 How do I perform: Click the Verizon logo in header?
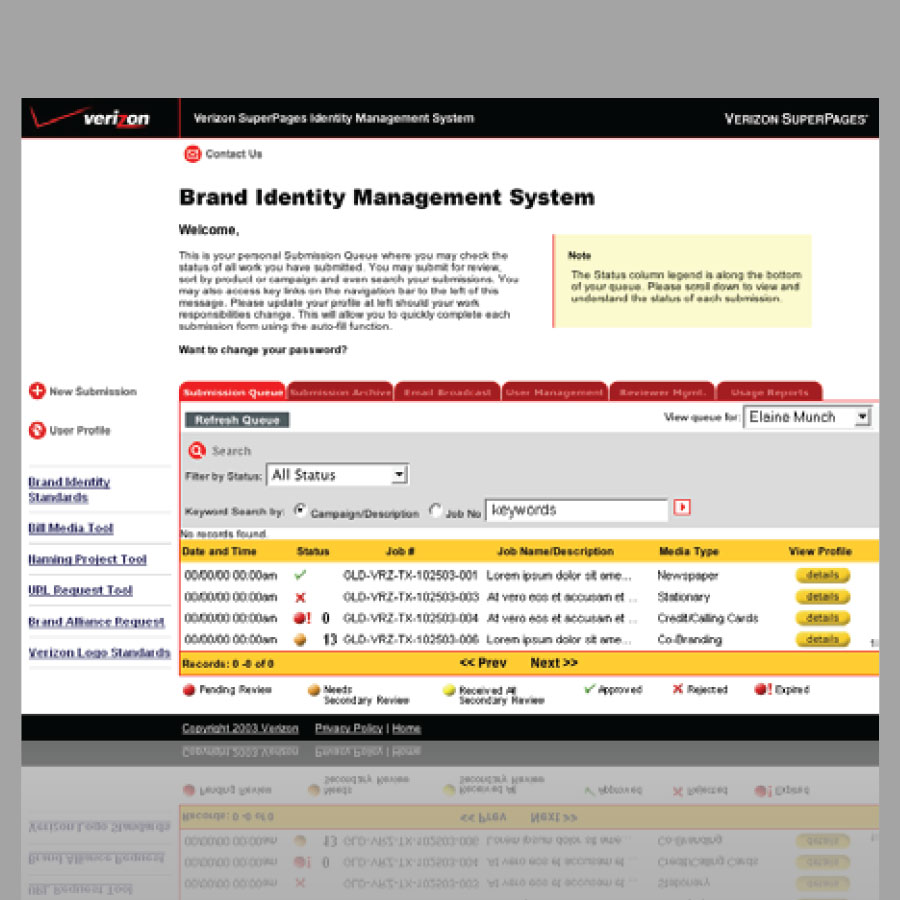(91, 117)
